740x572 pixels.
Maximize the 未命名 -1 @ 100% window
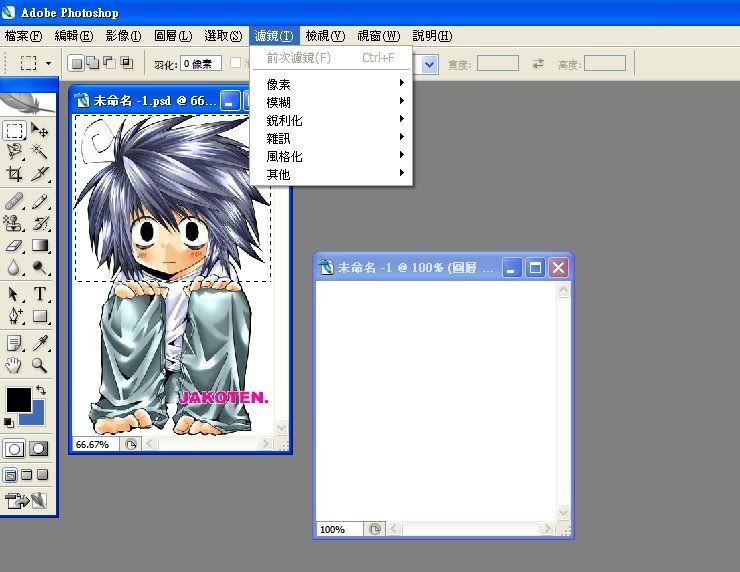pyautogui.click(x=535, y=268)
